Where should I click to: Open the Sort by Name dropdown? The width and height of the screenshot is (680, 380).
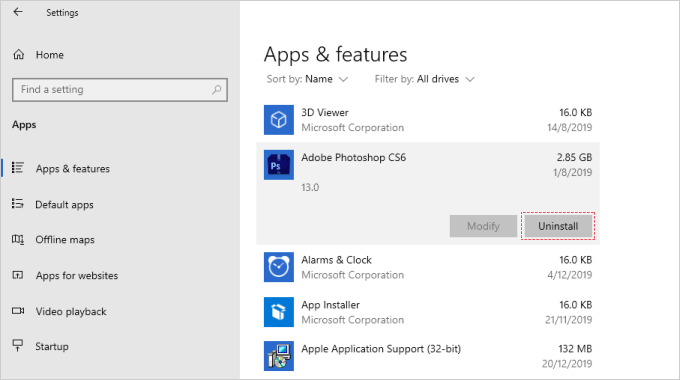pyautogui.click(x=307, y=79)
